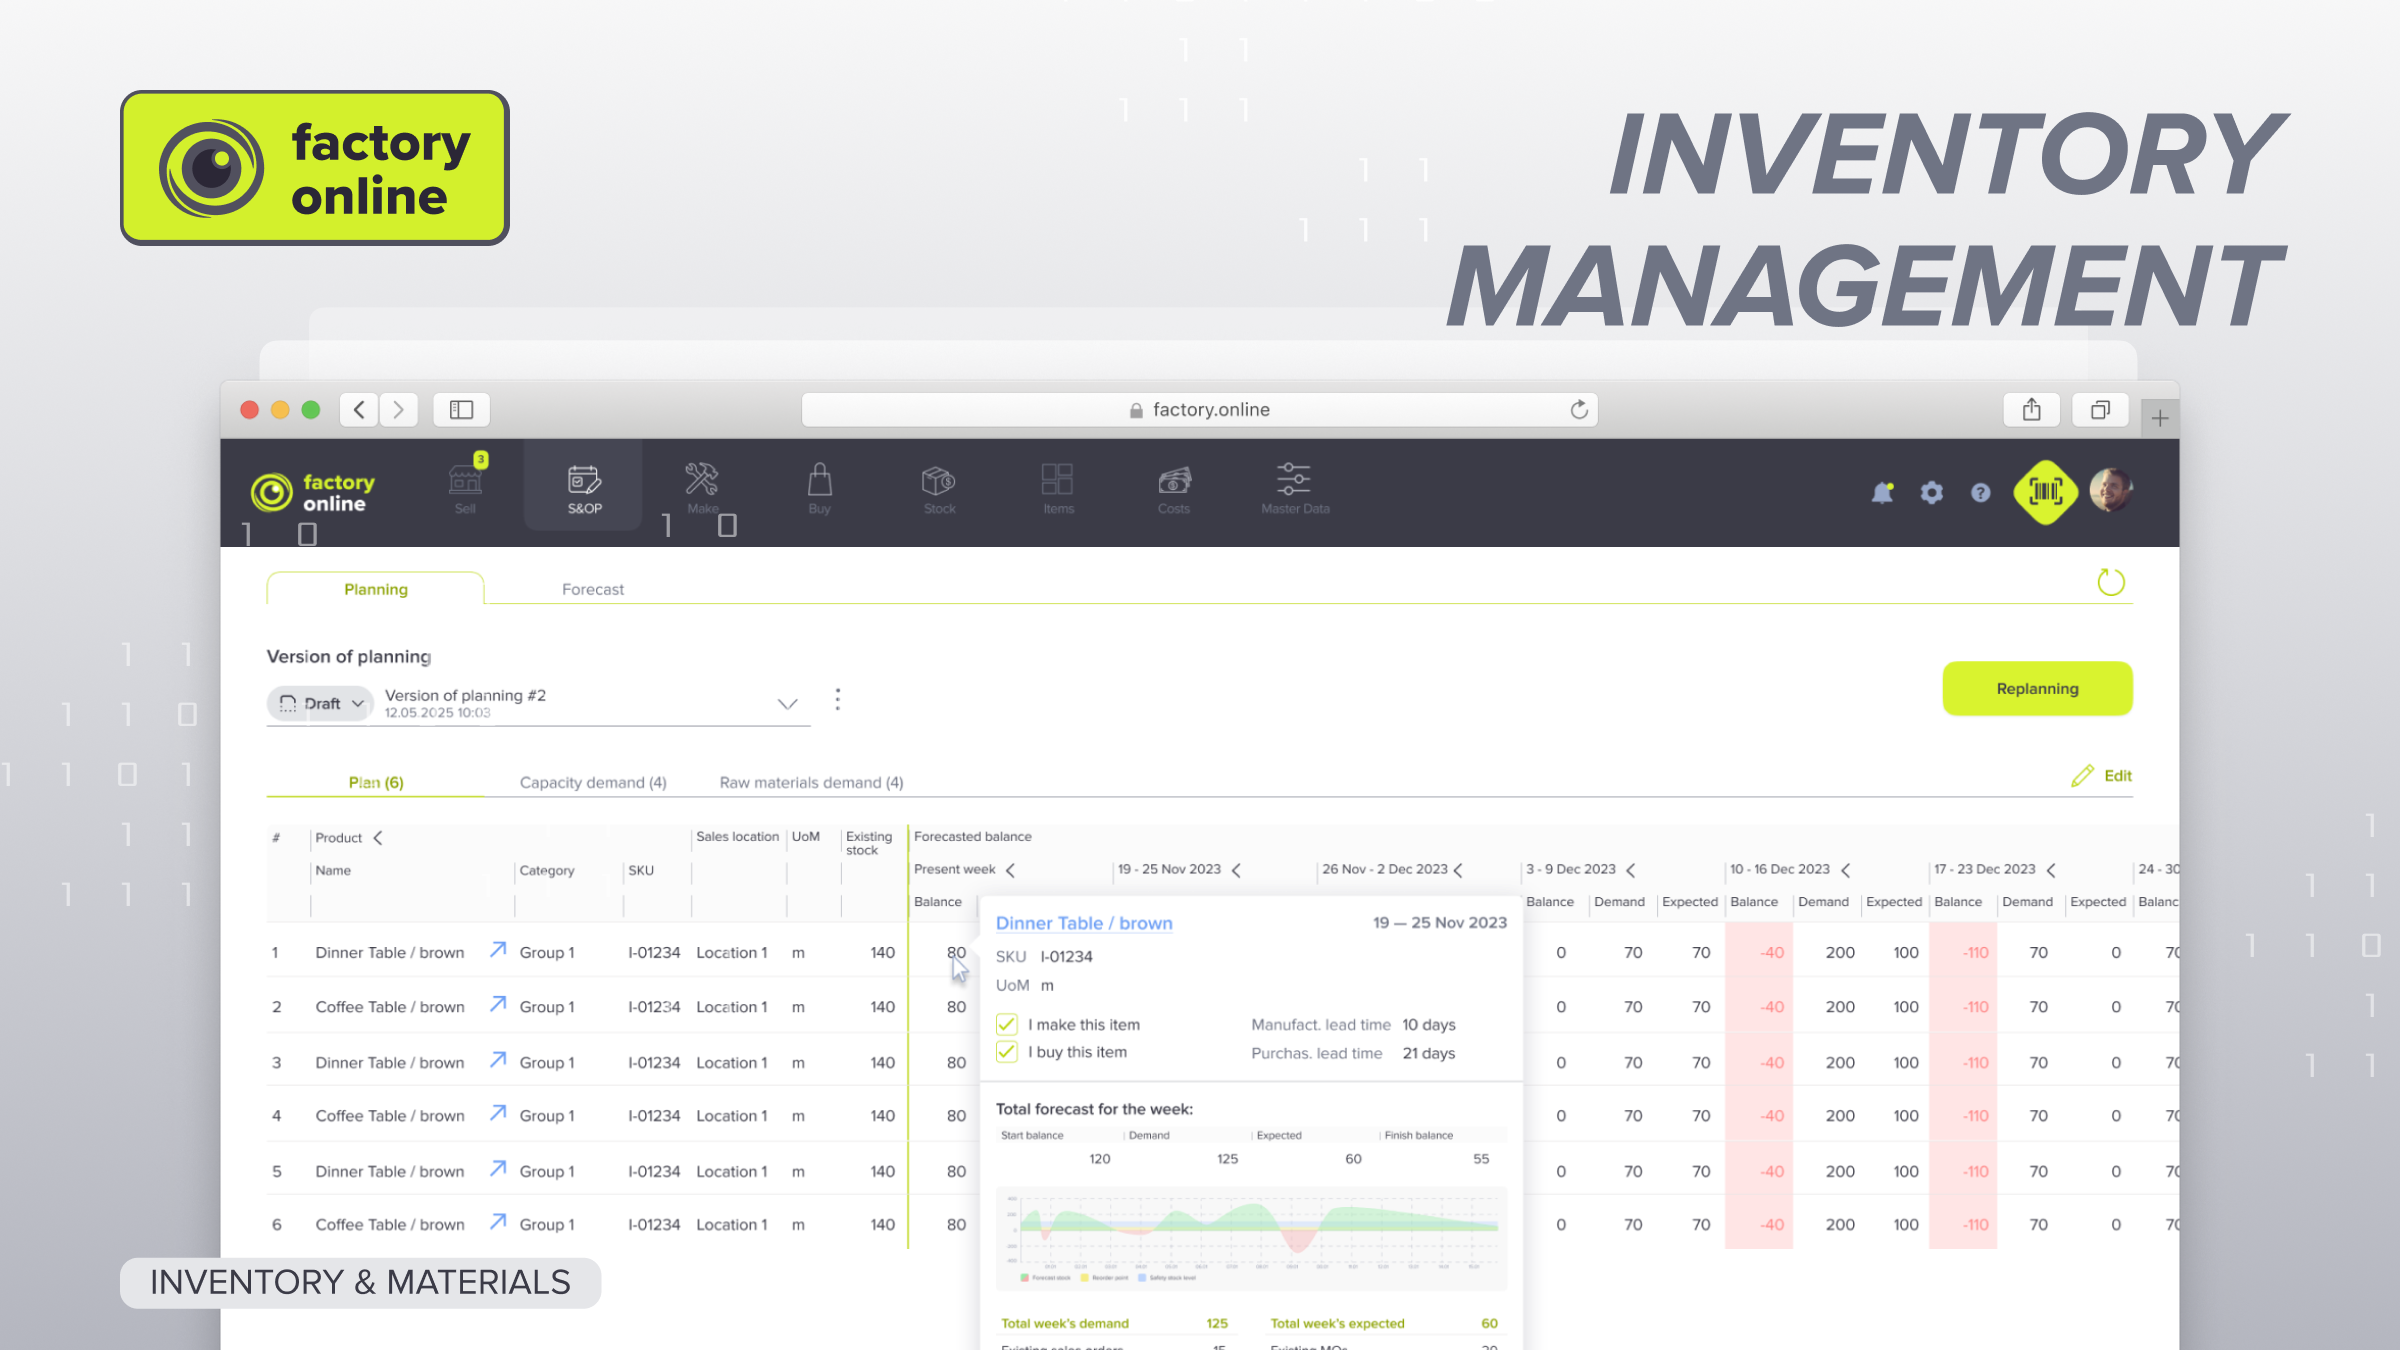
Task: Toggle the browser sidebar button
Action: click(x=461, y=410)
